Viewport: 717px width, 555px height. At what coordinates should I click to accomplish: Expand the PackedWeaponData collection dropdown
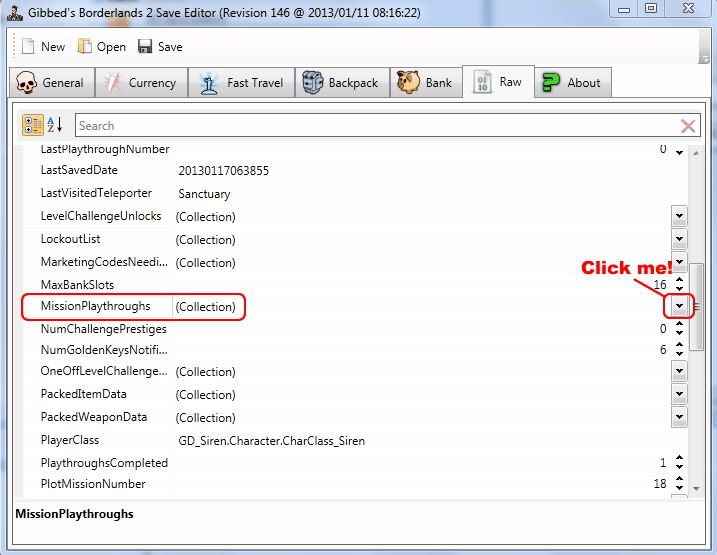coord(679,417)
